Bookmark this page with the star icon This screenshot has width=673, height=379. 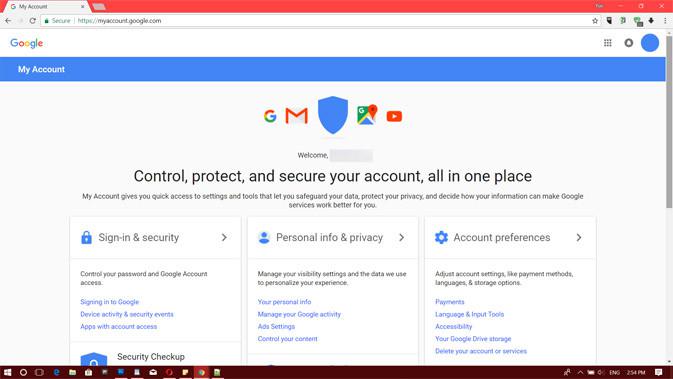pos(595,21)
